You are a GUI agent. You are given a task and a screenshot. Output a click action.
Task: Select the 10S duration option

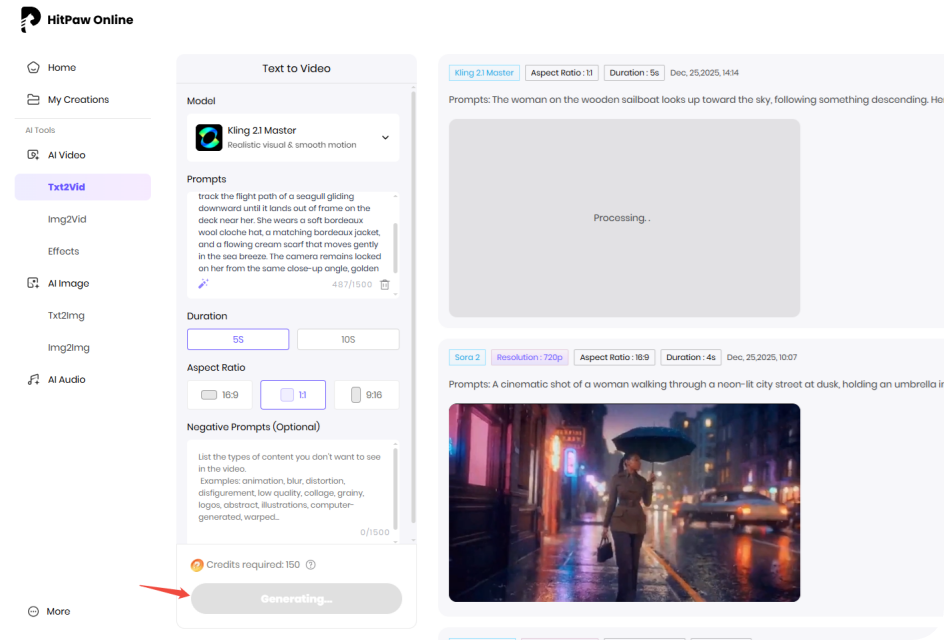(x=347, y=340)
